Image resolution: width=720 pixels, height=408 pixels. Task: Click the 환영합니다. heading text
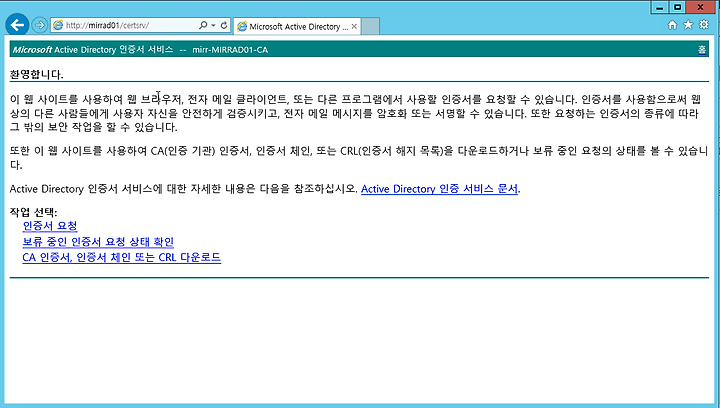[x=36, y=74]
